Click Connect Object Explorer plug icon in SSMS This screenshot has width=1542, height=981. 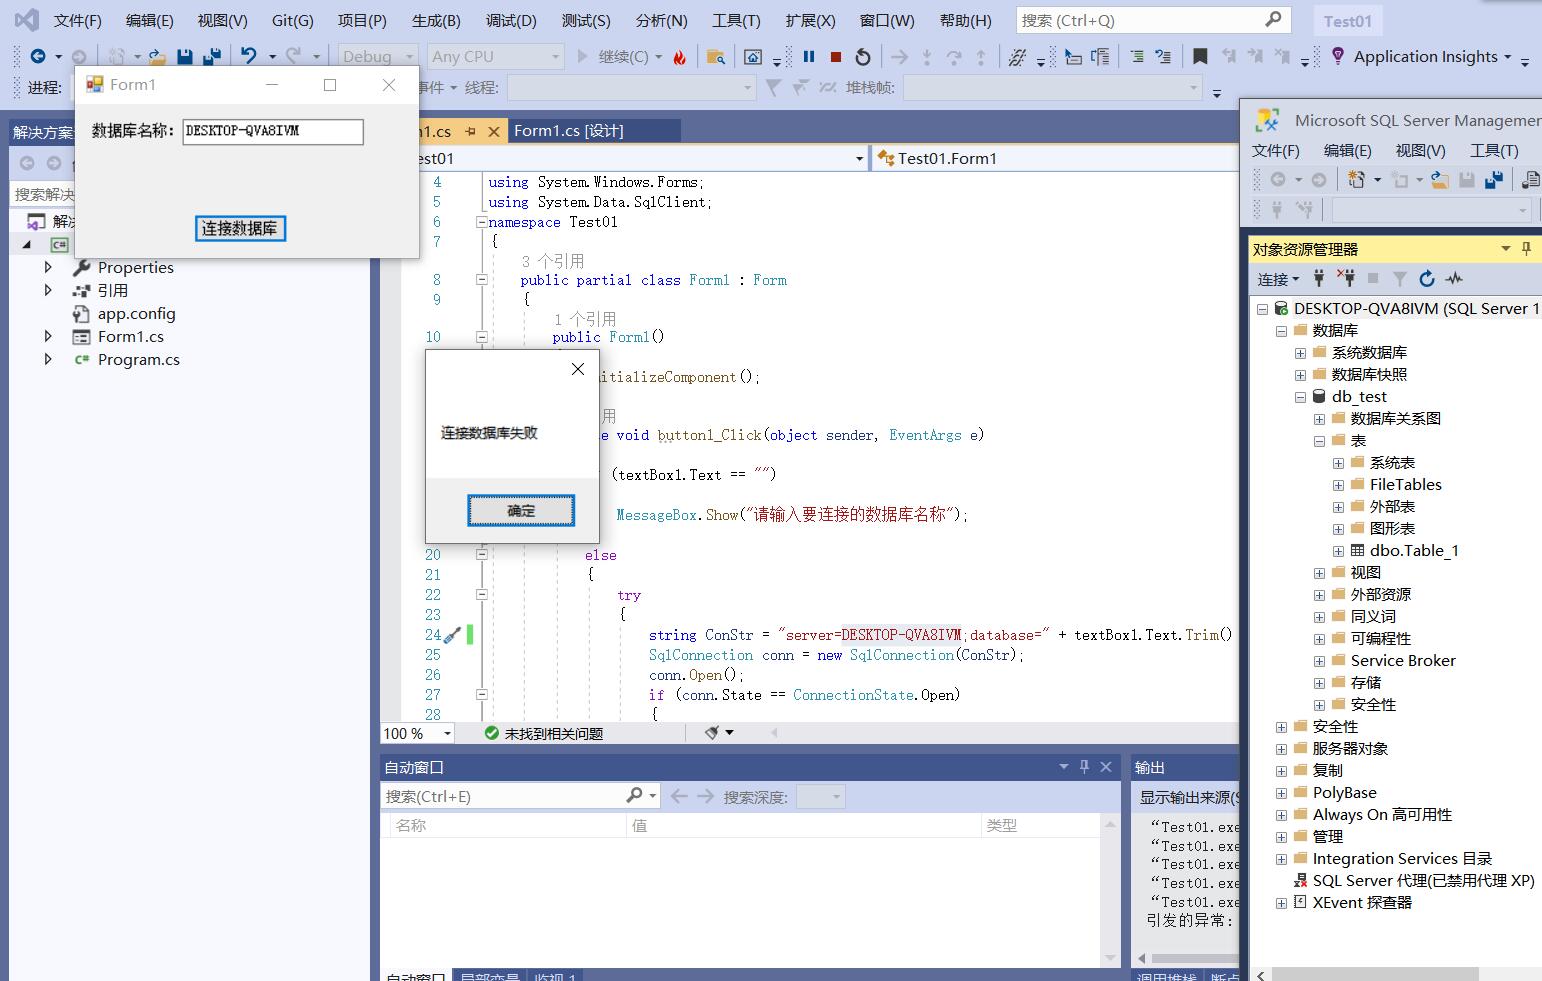[1319, 278]
